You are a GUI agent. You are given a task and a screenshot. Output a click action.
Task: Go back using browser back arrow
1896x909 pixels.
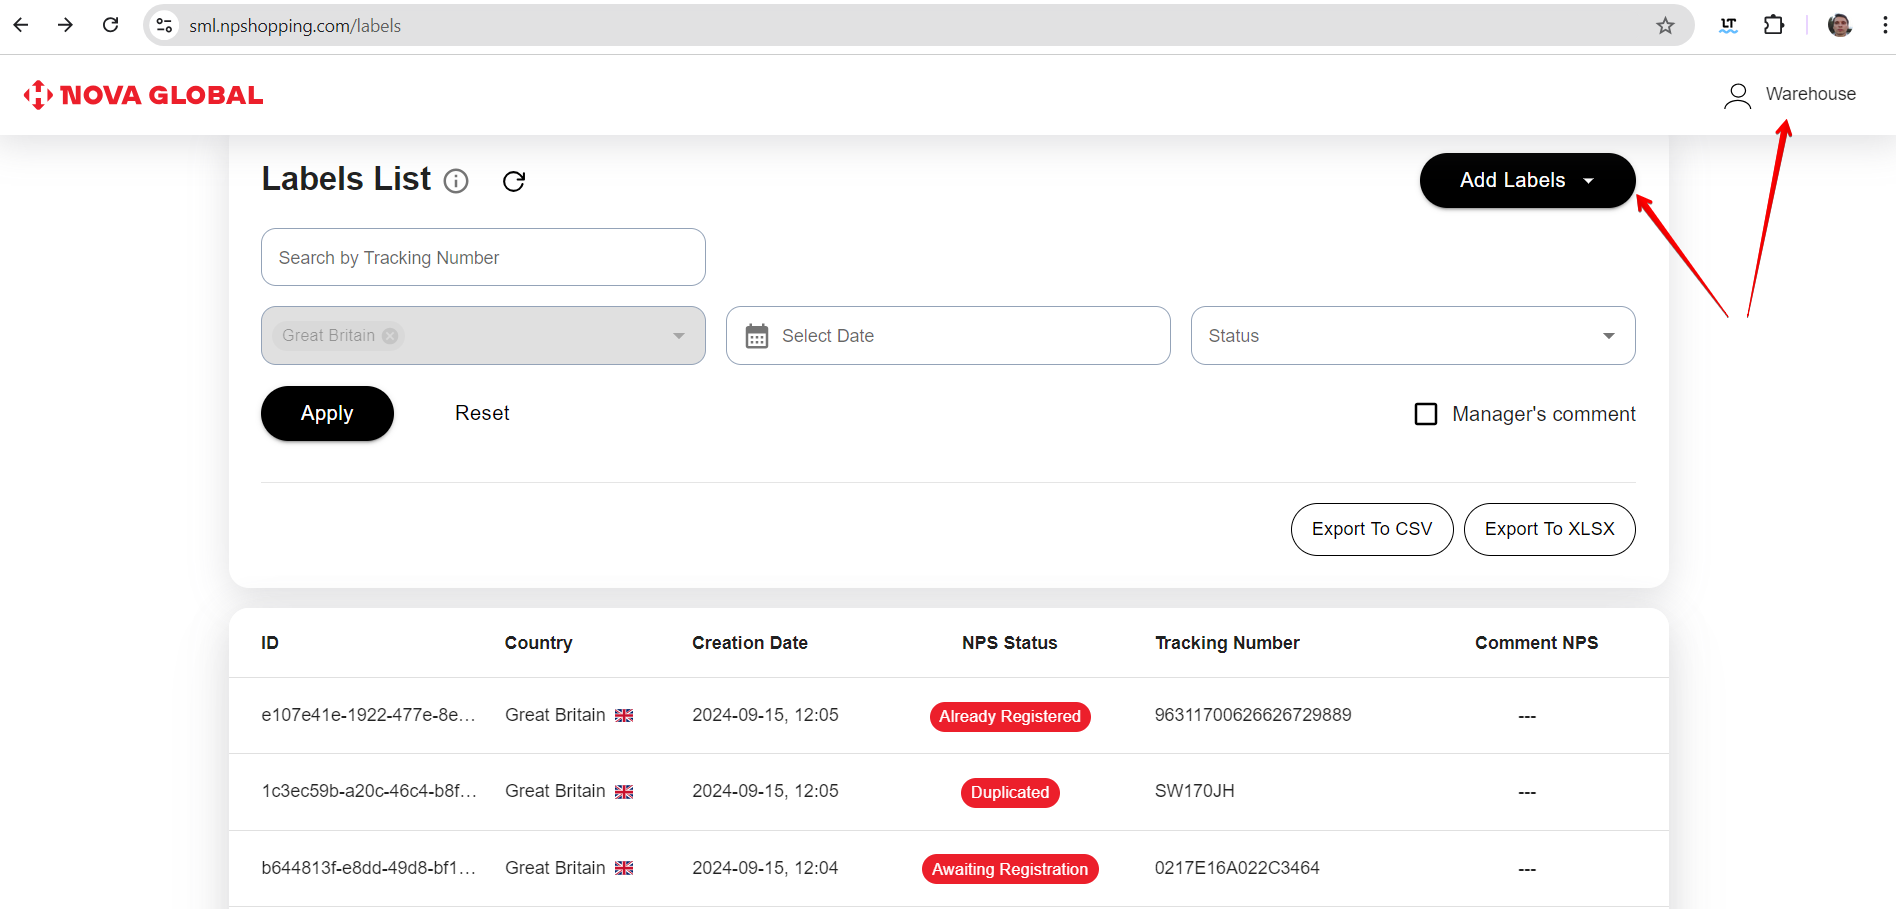[21, 25]
